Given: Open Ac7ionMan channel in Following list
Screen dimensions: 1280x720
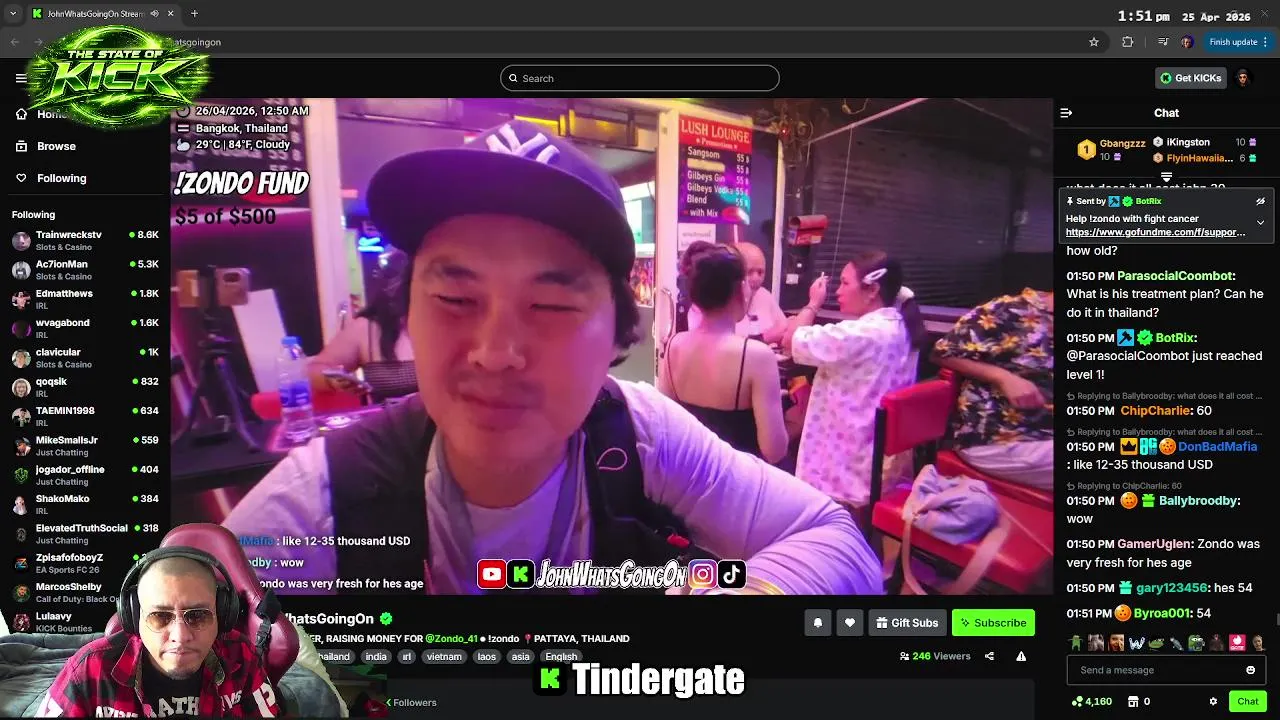Looking at the screenshot, I should point(85,269).
